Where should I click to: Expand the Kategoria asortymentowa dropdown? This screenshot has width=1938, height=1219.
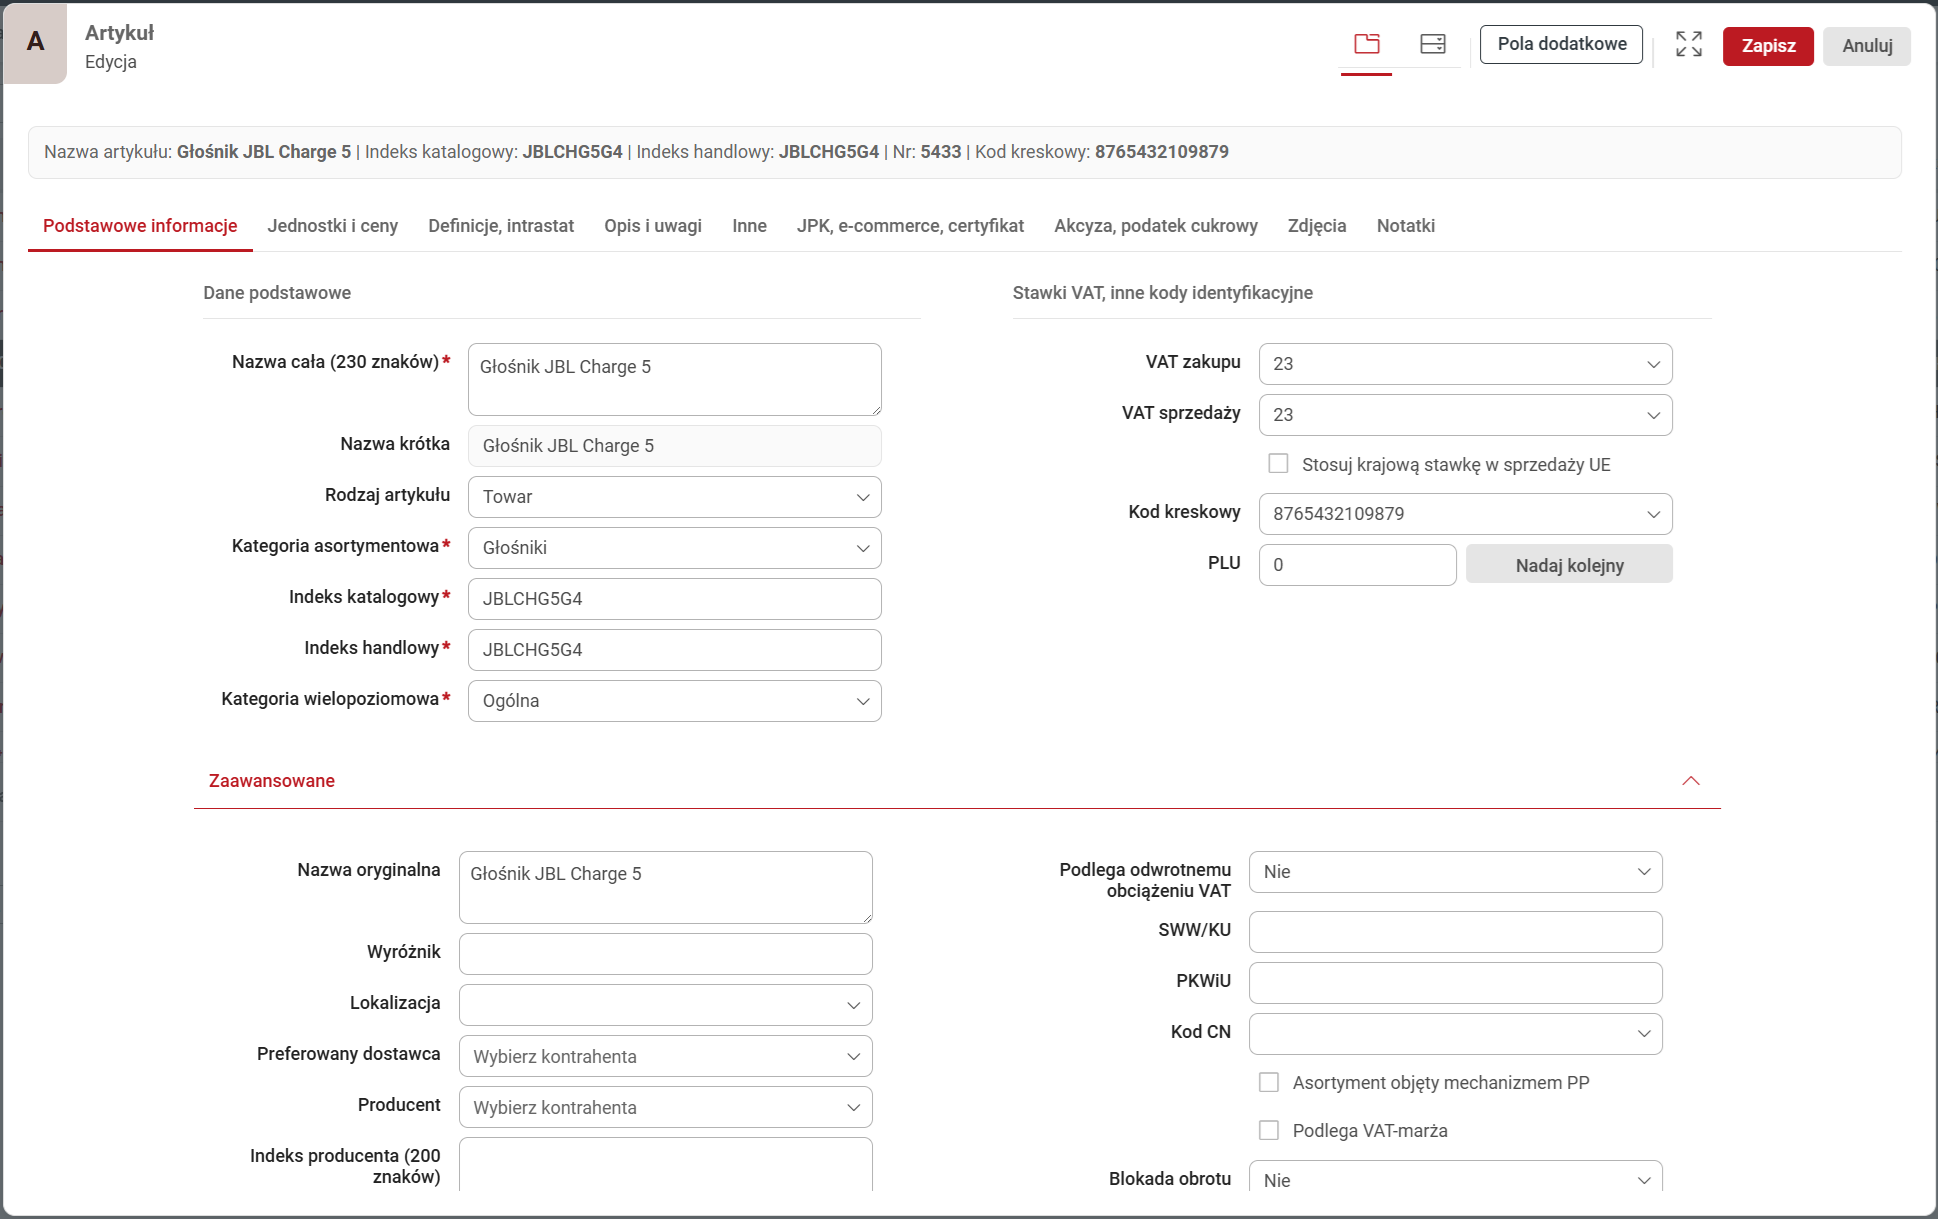pyautogui.click(x=674, y=548)
